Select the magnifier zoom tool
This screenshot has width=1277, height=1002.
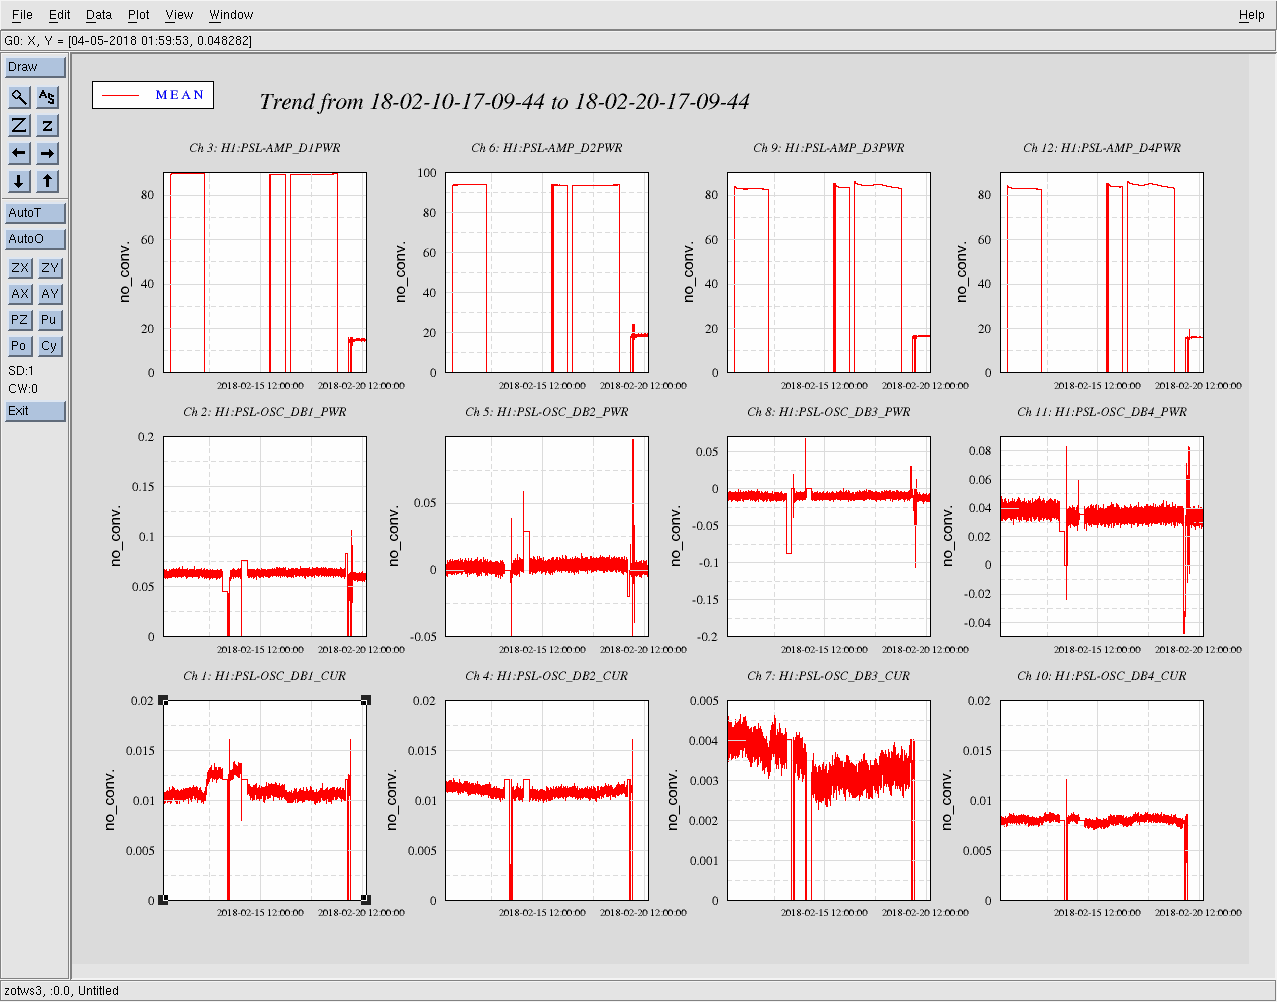(x=19, y=97)
